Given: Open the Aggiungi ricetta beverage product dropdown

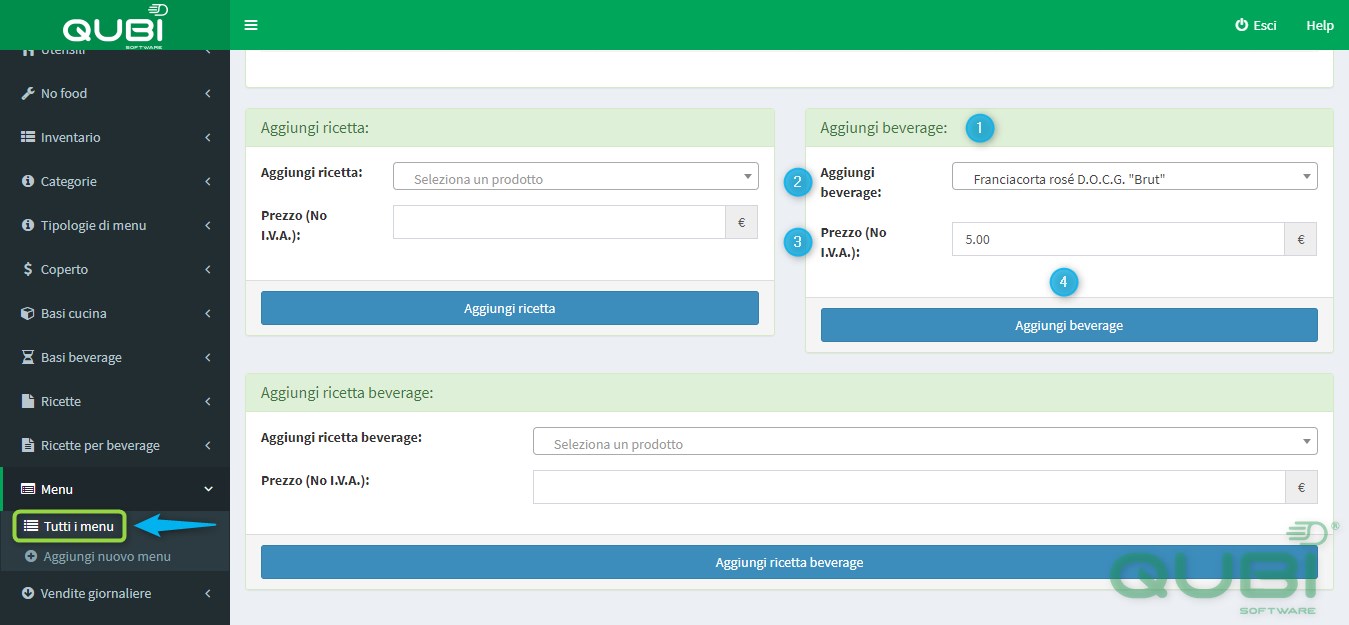Looking at the screenshot, I should point(925,441).
